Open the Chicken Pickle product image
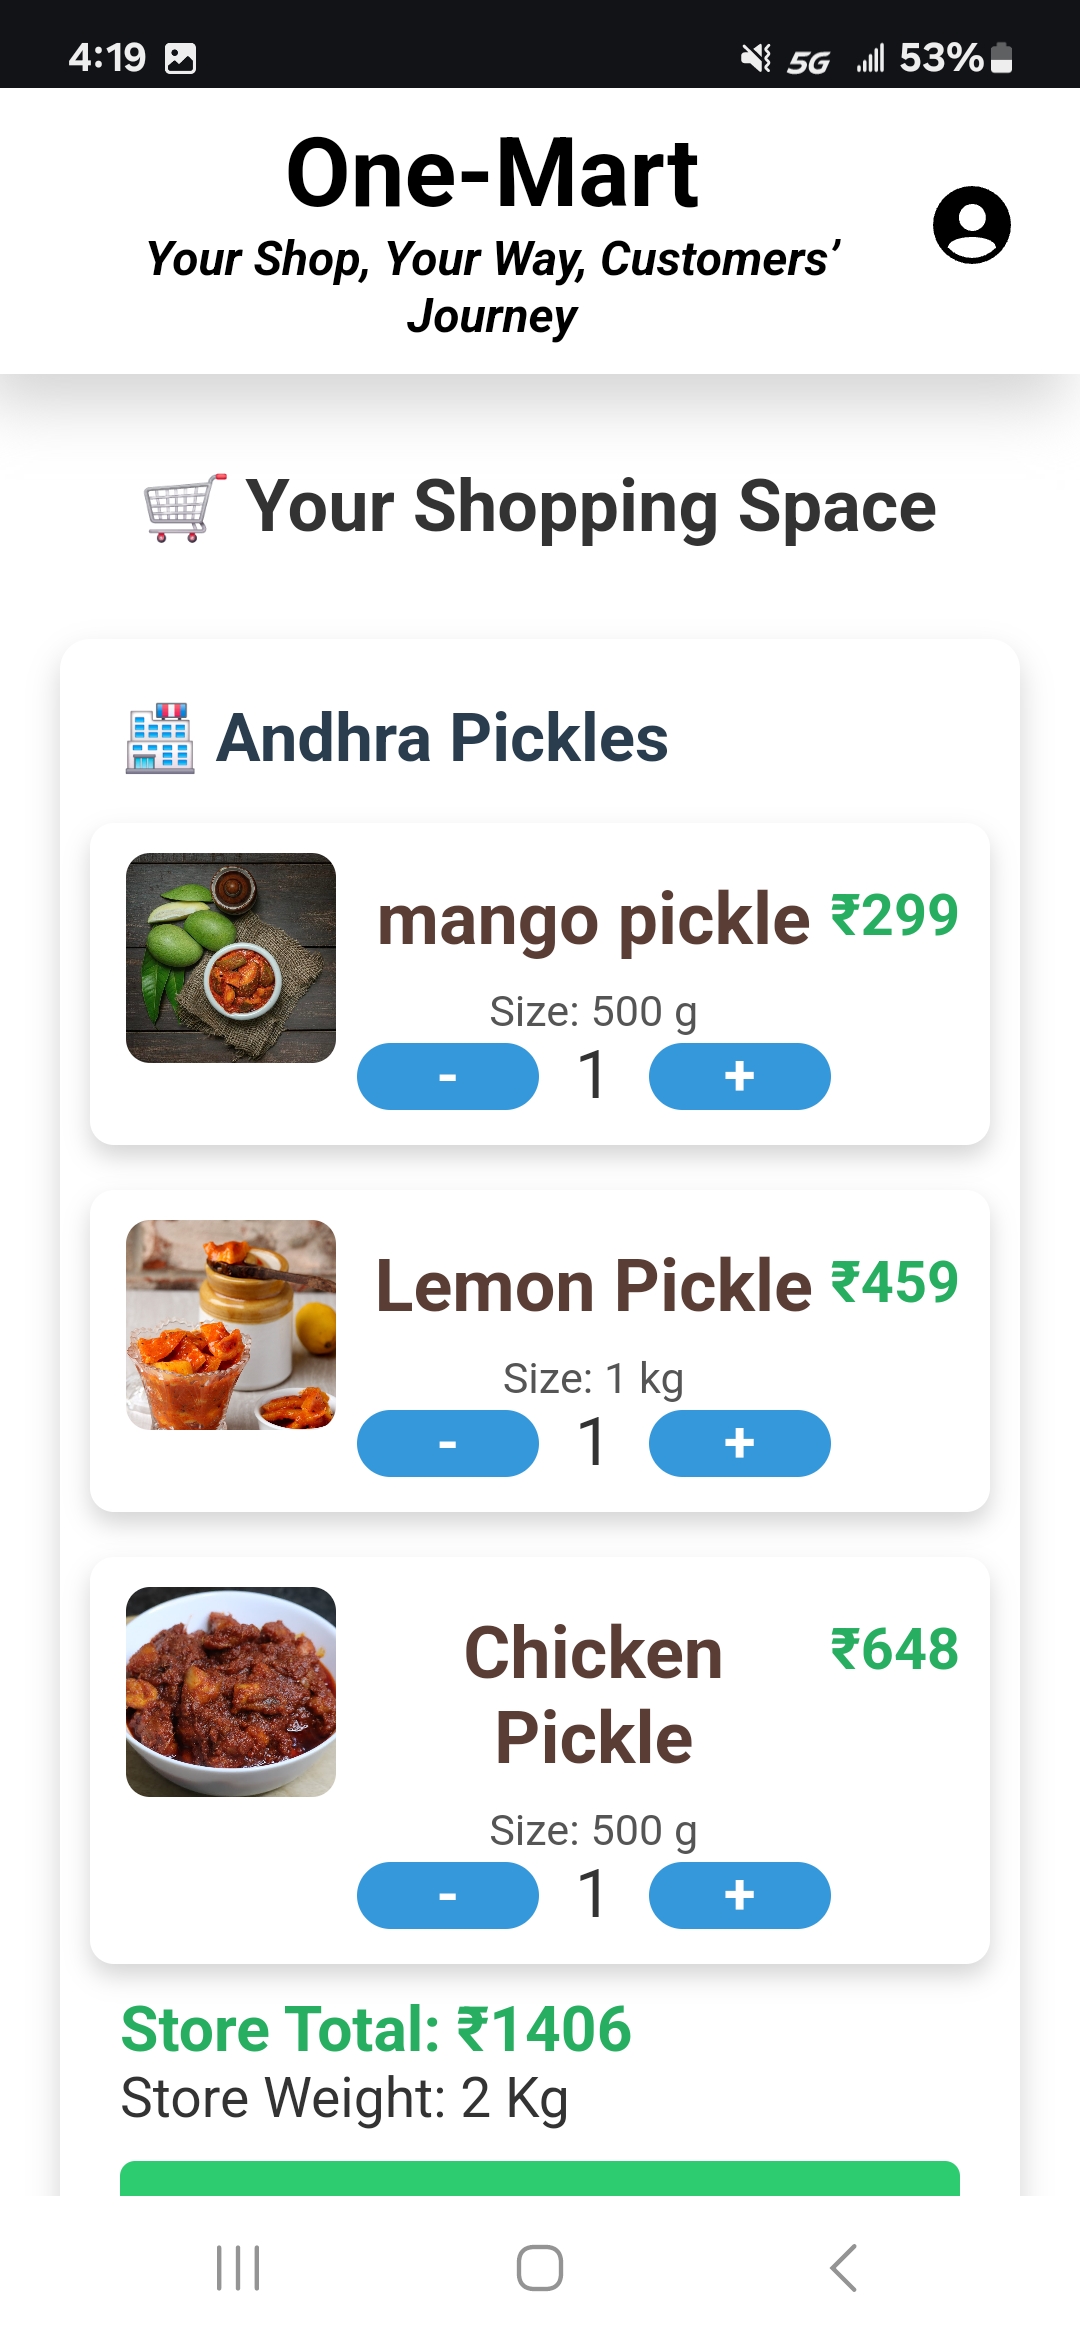This screenshot has height=2340, width=1080. tap(231, 1691)
